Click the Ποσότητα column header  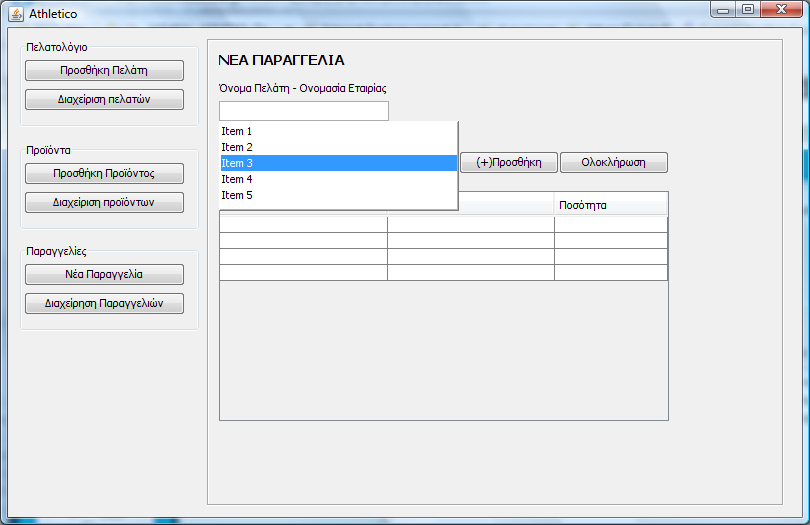[611, 205]
